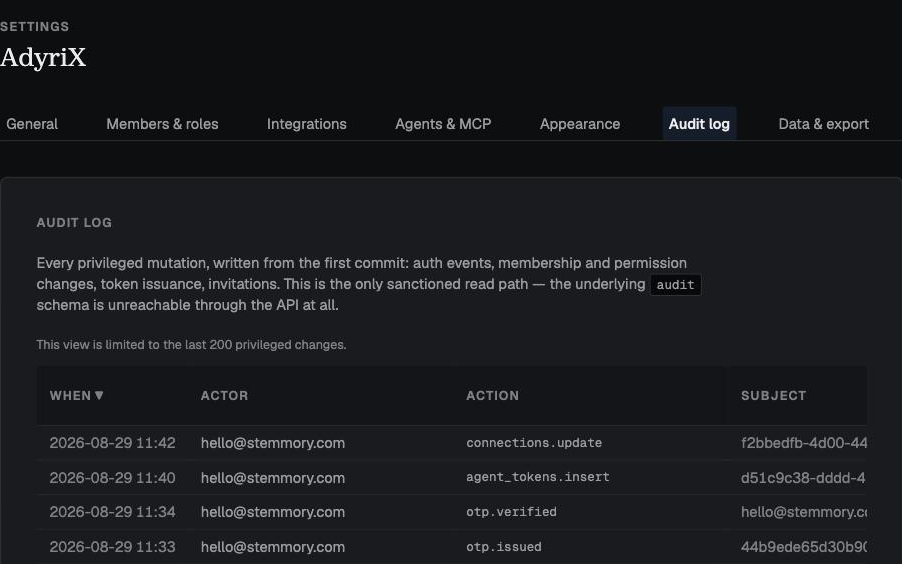Click the ACTOR column header

point(224,395)
